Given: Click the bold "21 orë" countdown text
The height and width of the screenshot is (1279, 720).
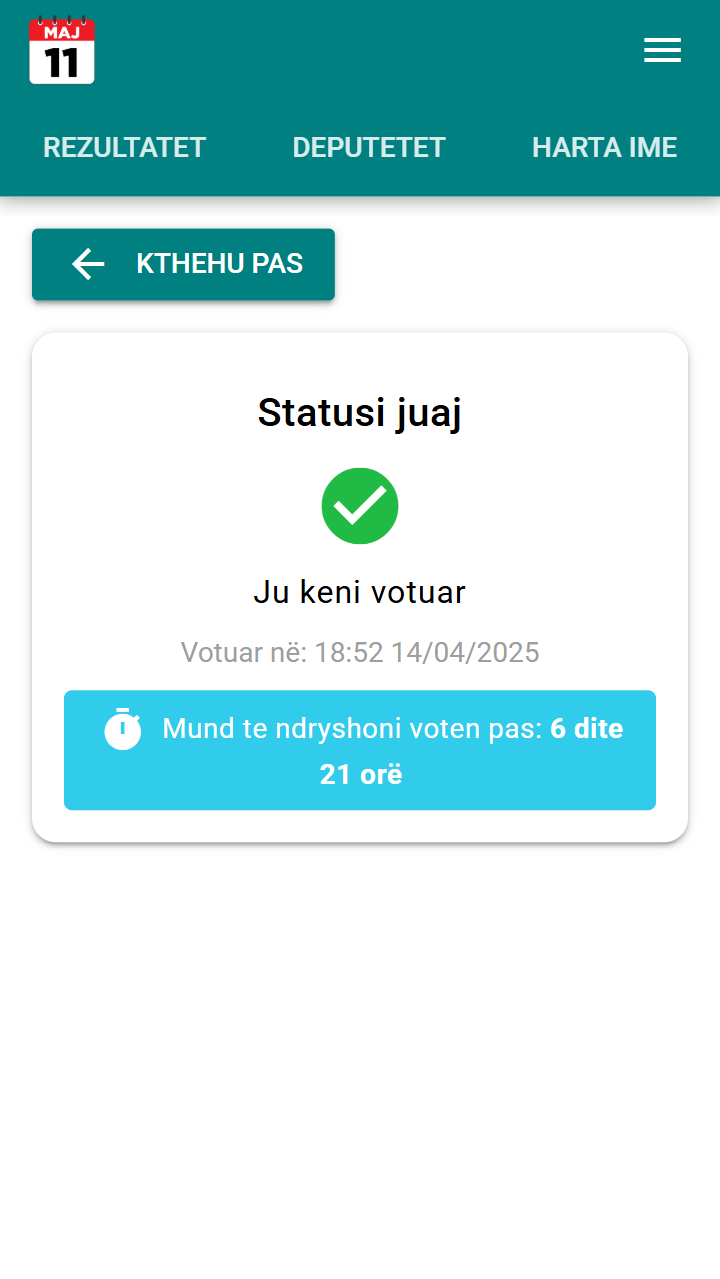Looking at the screenshot, I should coord(361,774).
